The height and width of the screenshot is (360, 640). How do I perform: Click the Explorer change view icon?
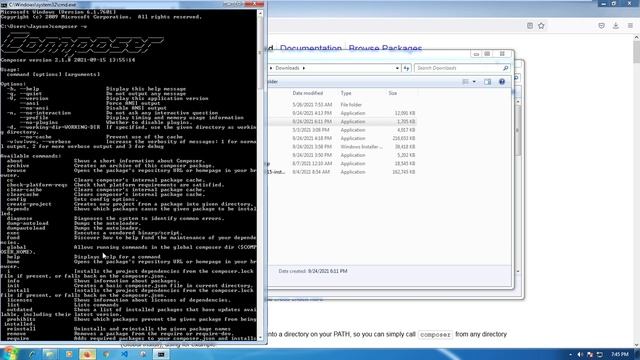click(465, 82)
